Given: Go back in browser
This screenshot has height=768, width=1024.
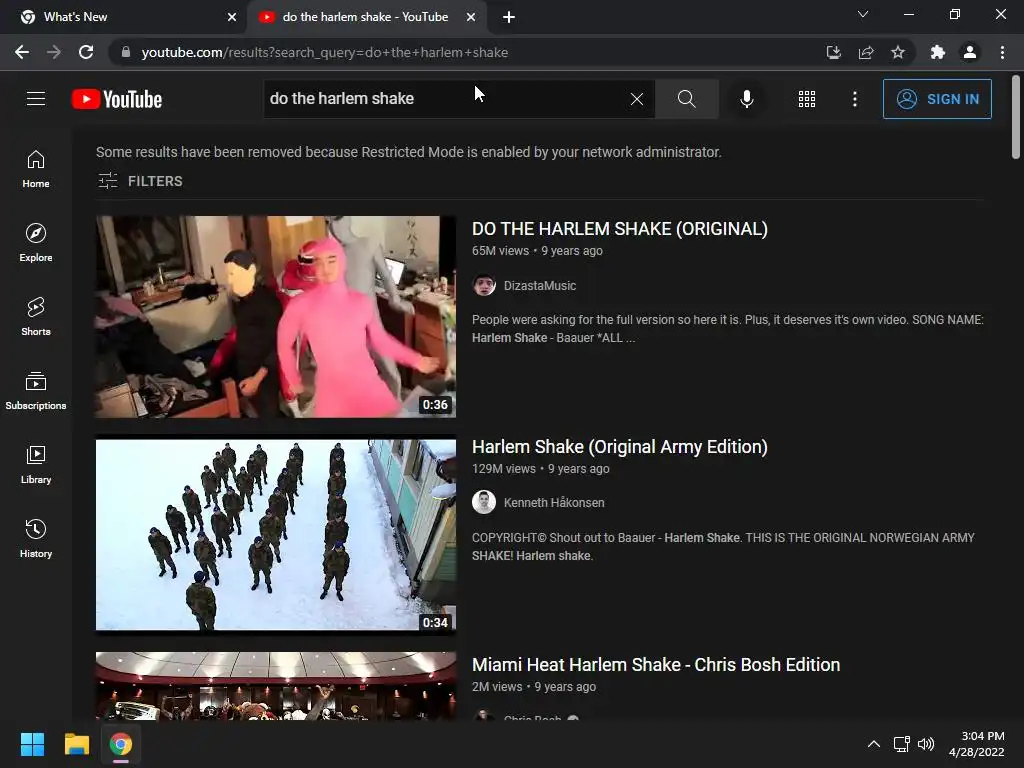Looking at the screenshot, I should (22, 52).
